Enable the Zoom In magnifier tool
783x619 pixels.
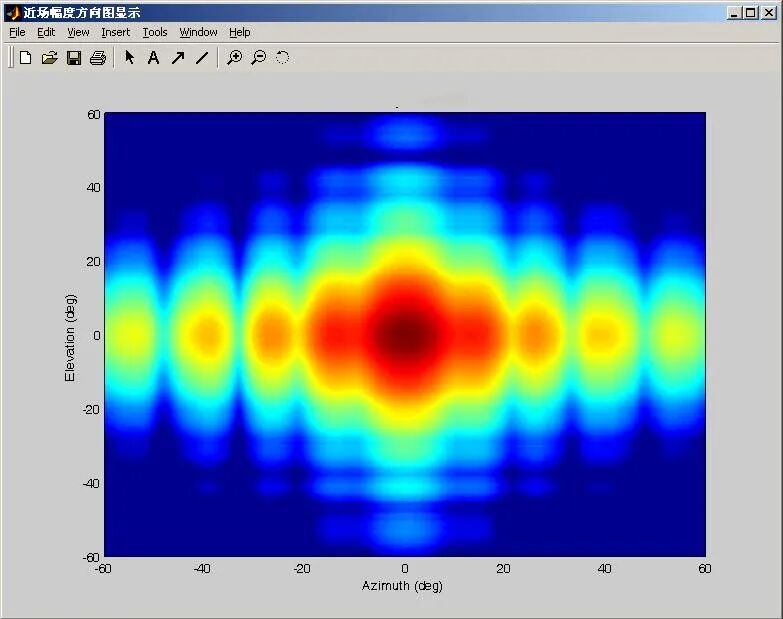234,58
